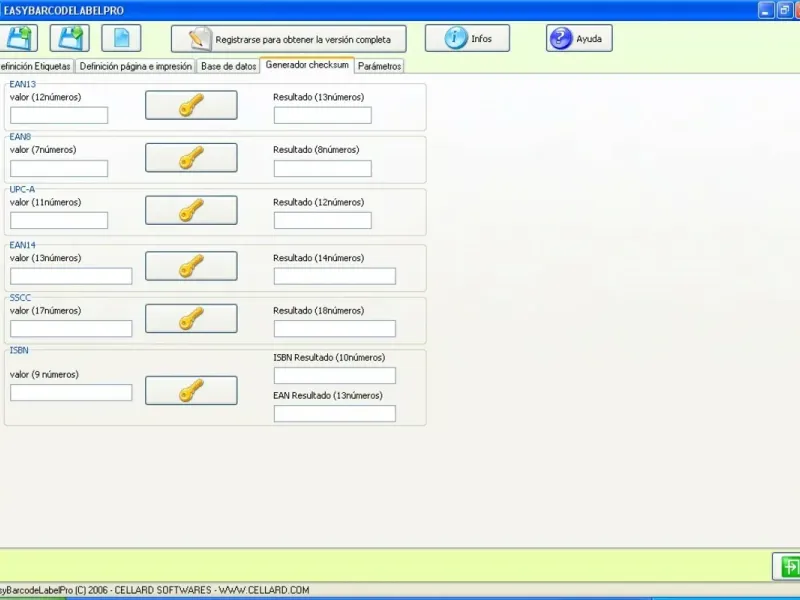Viewport: 800px width, 600px height.
Task: Focus the EAN14 valor (13números) field
Action: click(x=71, y=276)
